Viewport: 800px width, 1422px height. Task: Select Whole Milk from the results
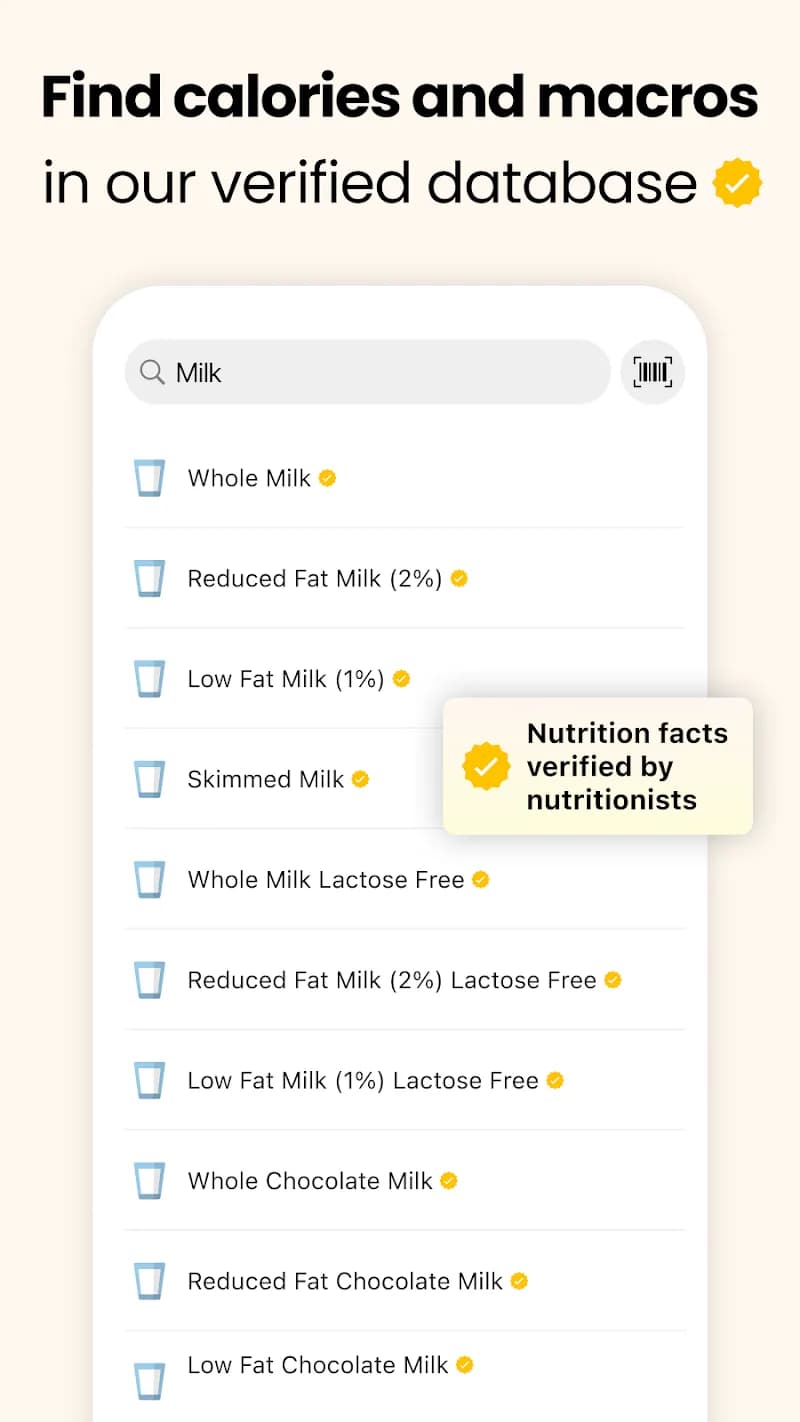(249, 478)
